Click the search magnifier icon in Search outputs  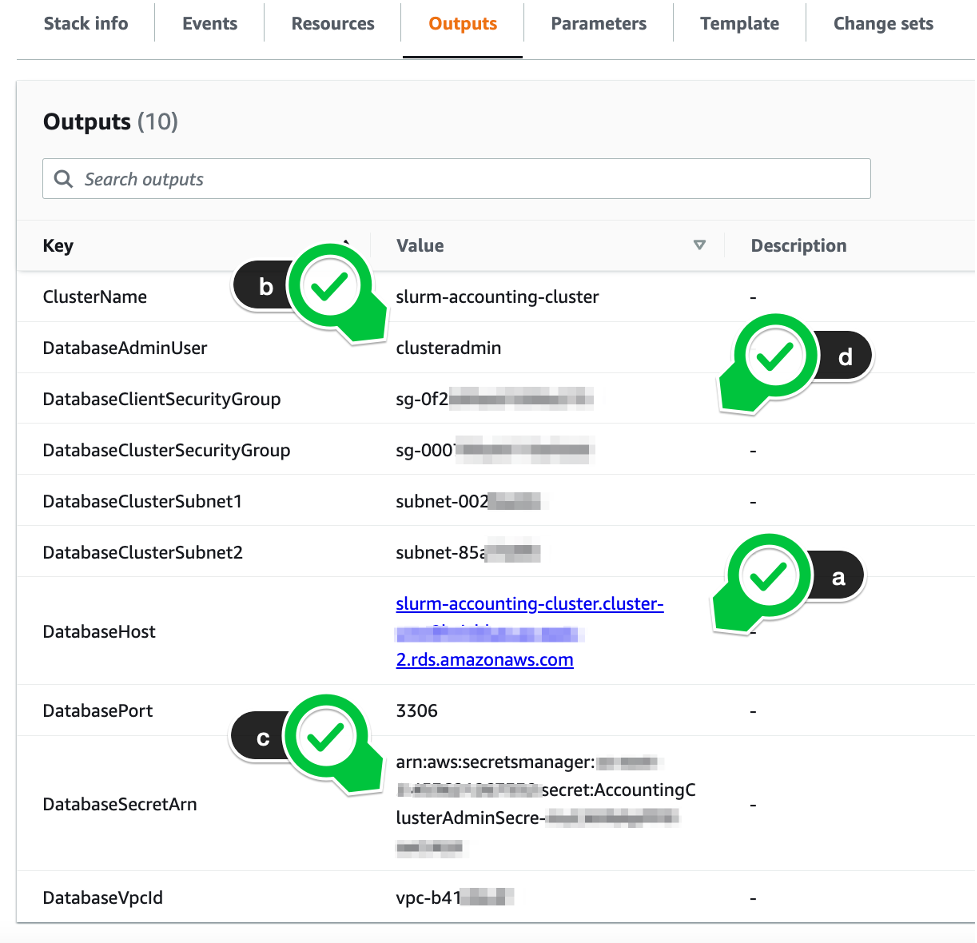pos(63,178)
